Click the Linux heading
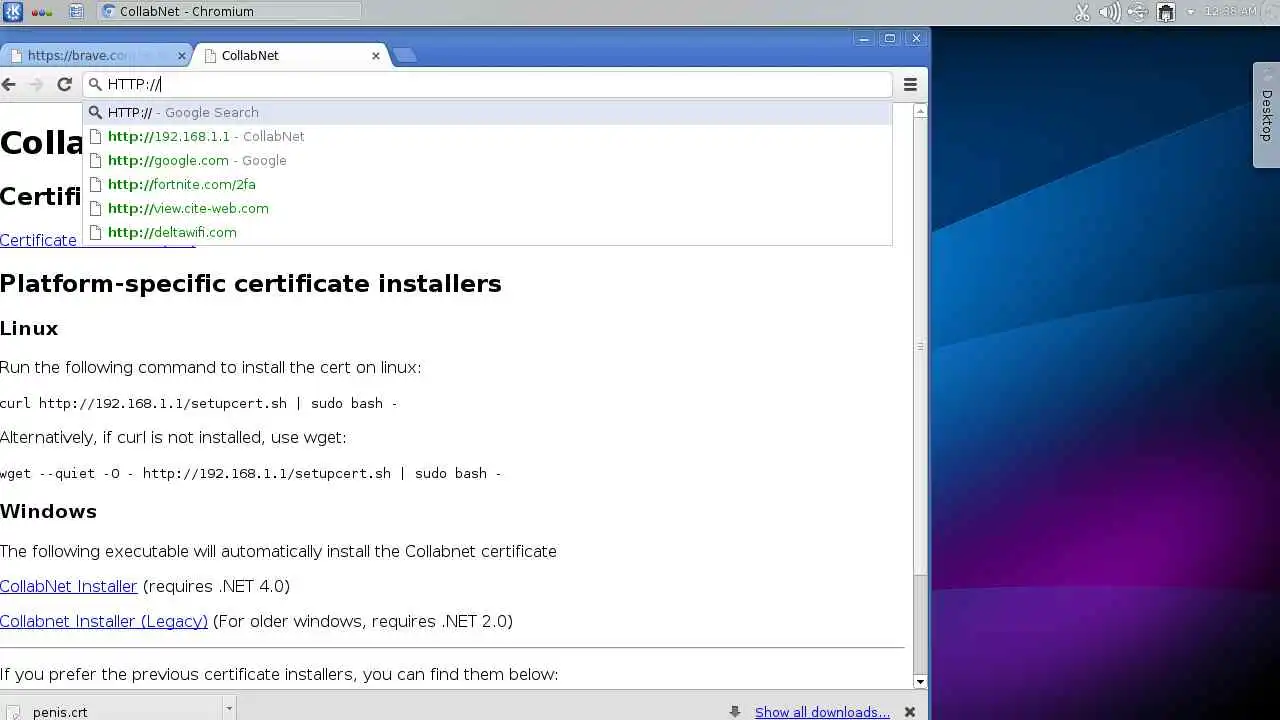The width and height of the screenshot is (1280, 720). (x=29, y=329)
